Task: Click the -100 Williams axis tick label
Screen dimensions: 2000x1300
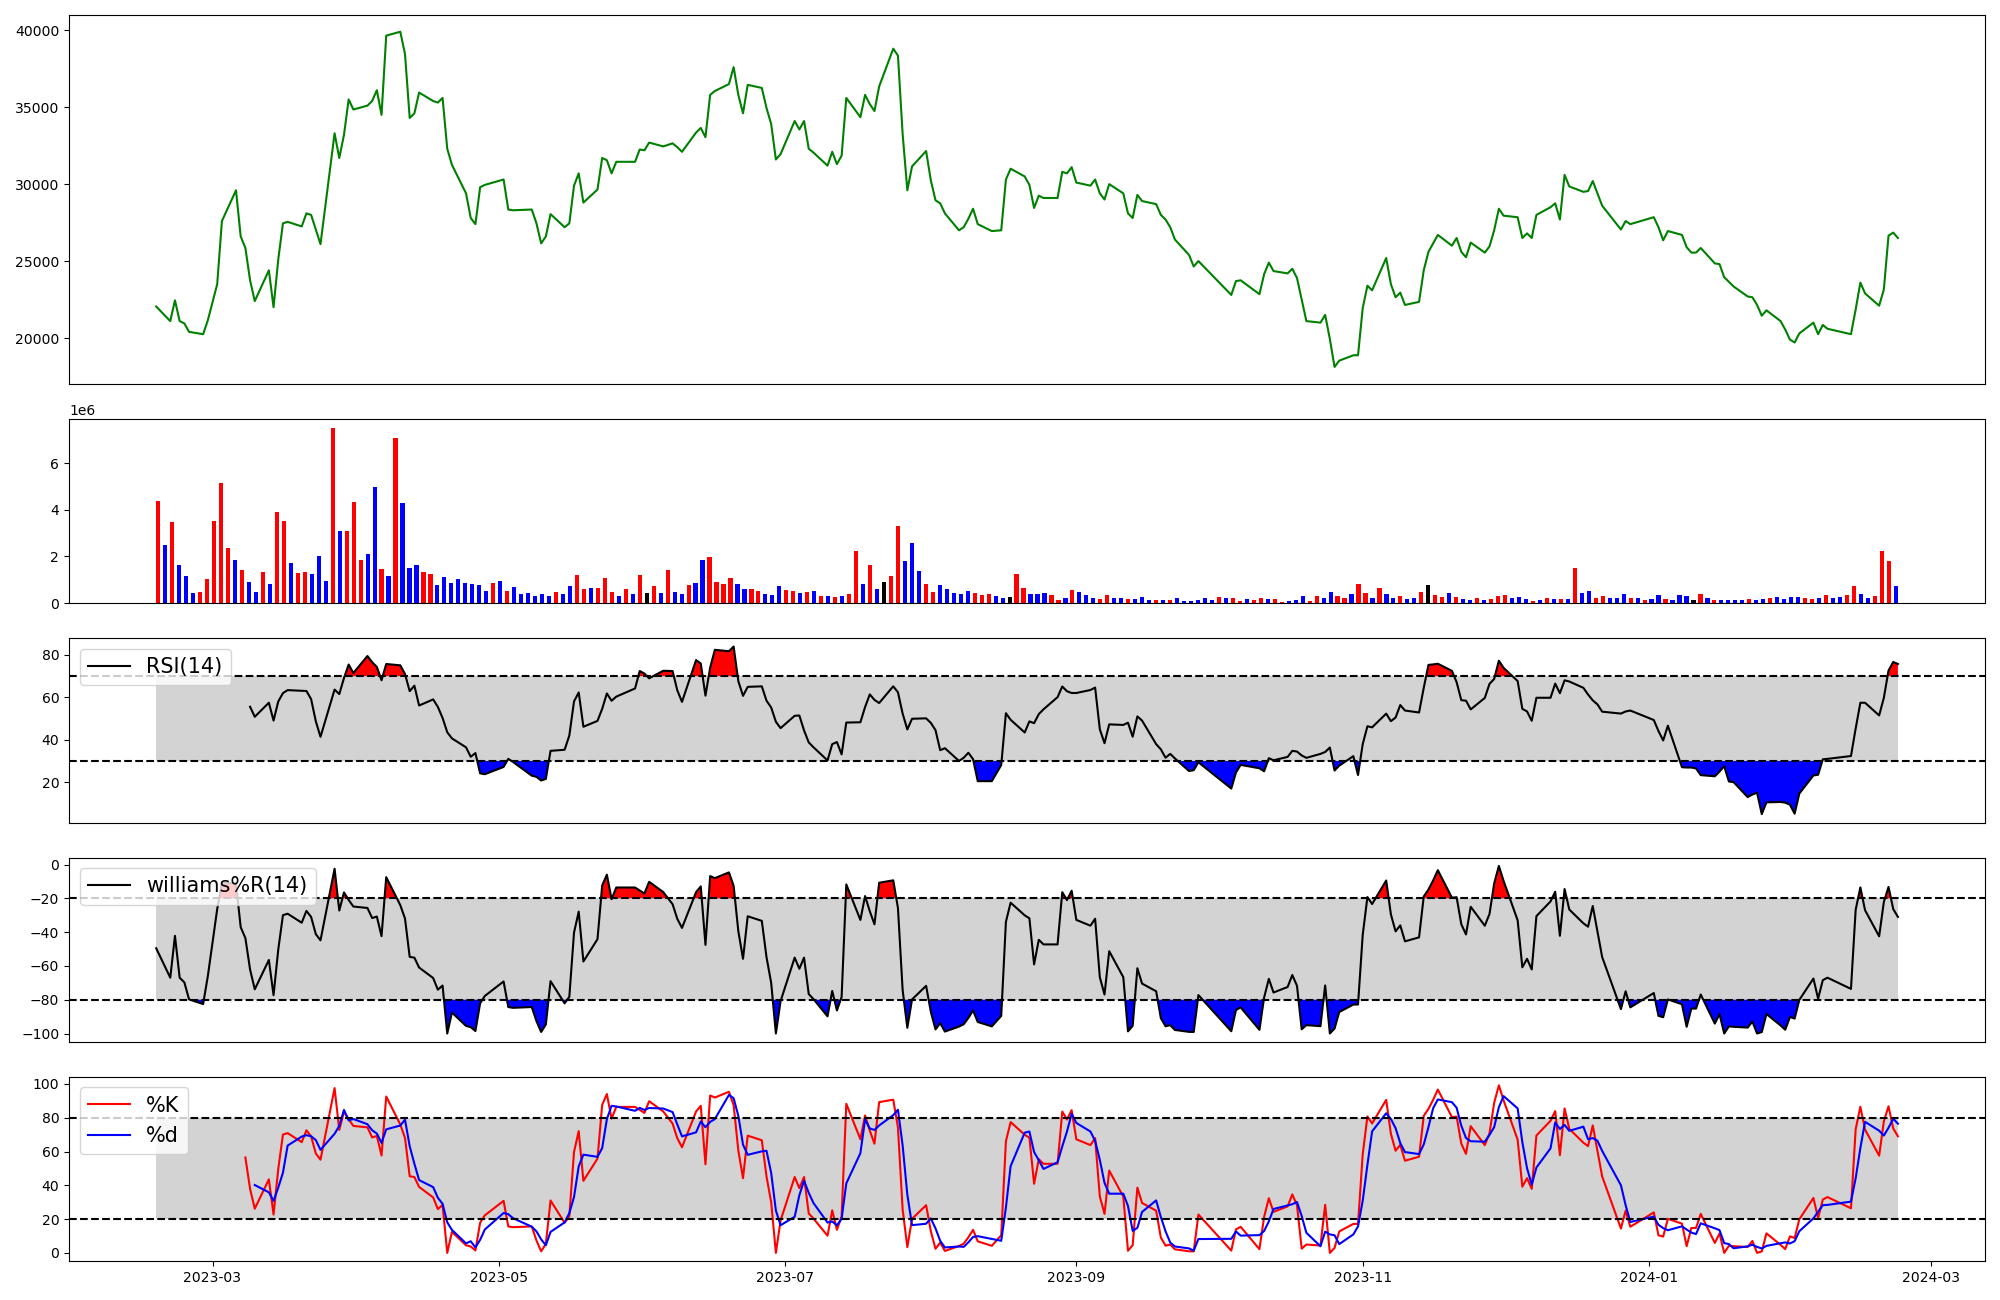Action: 42,1034
